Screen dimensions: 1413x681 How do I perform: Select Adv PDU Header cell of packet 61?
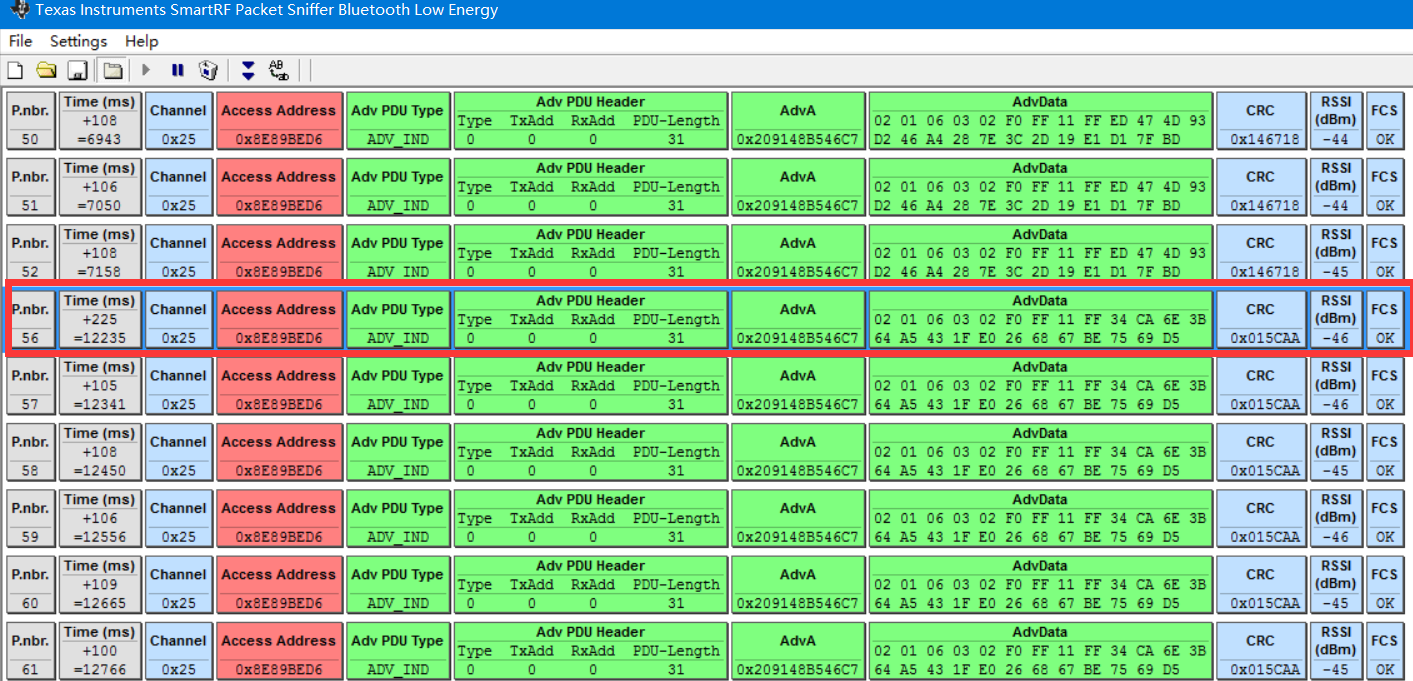(591, 651)
